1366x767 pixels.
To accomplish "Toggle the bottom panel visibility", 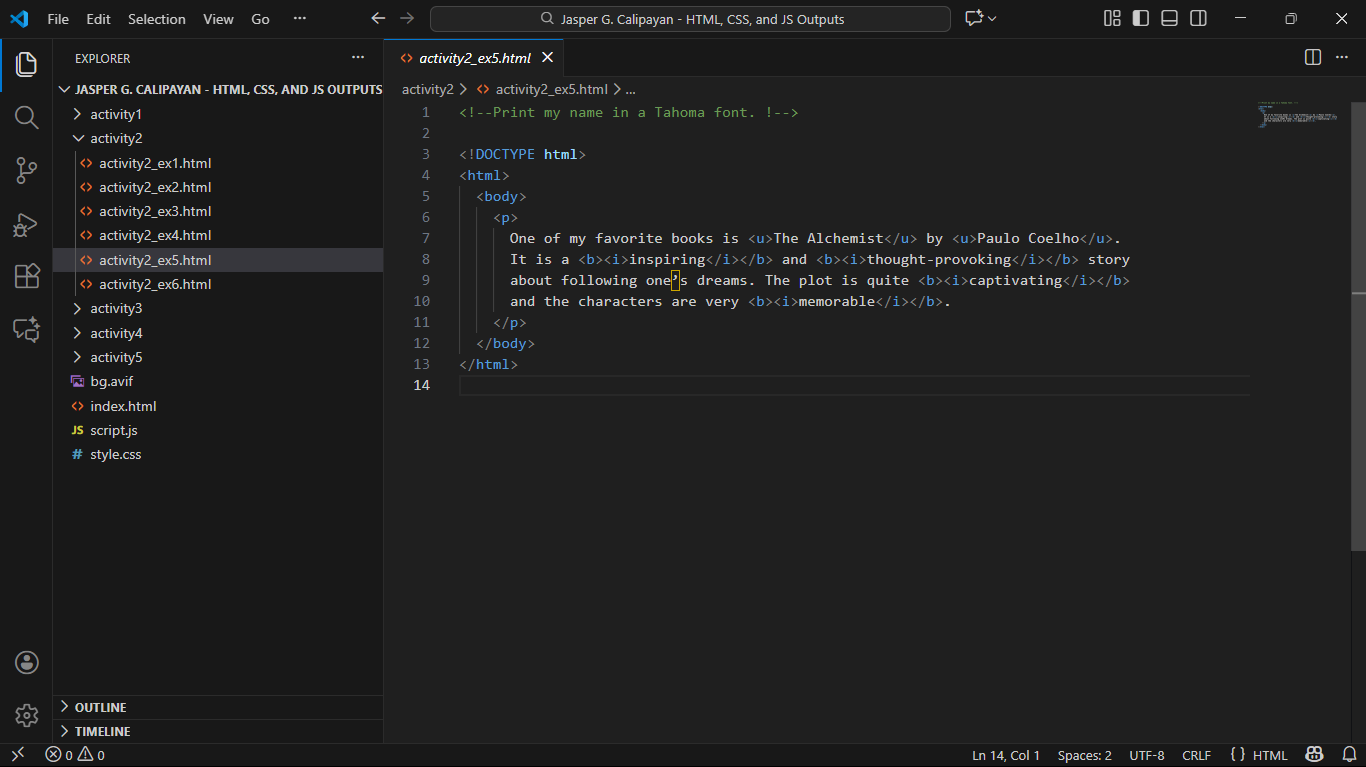I will (1169, 19).
